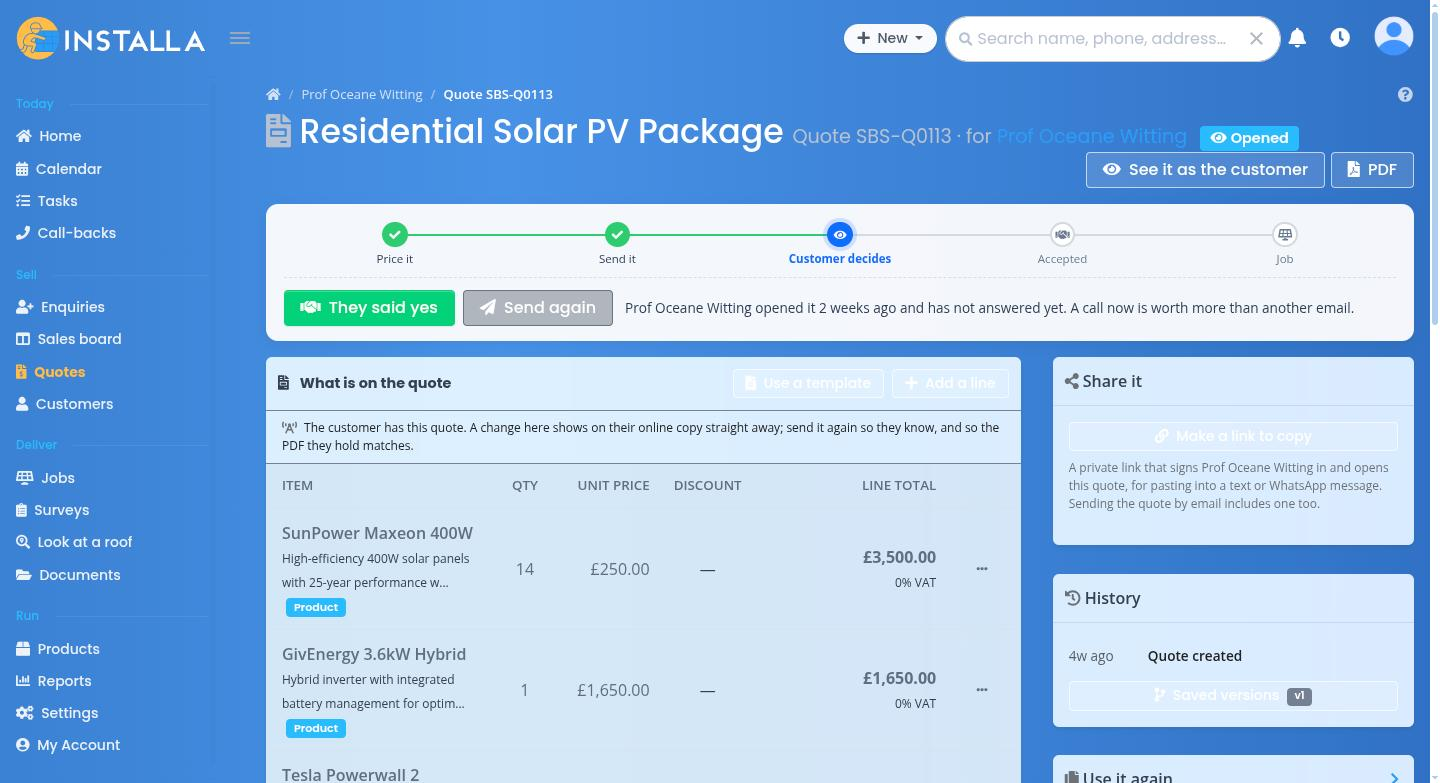
Task: Open the New dropdown button
Action: [890, 38]
